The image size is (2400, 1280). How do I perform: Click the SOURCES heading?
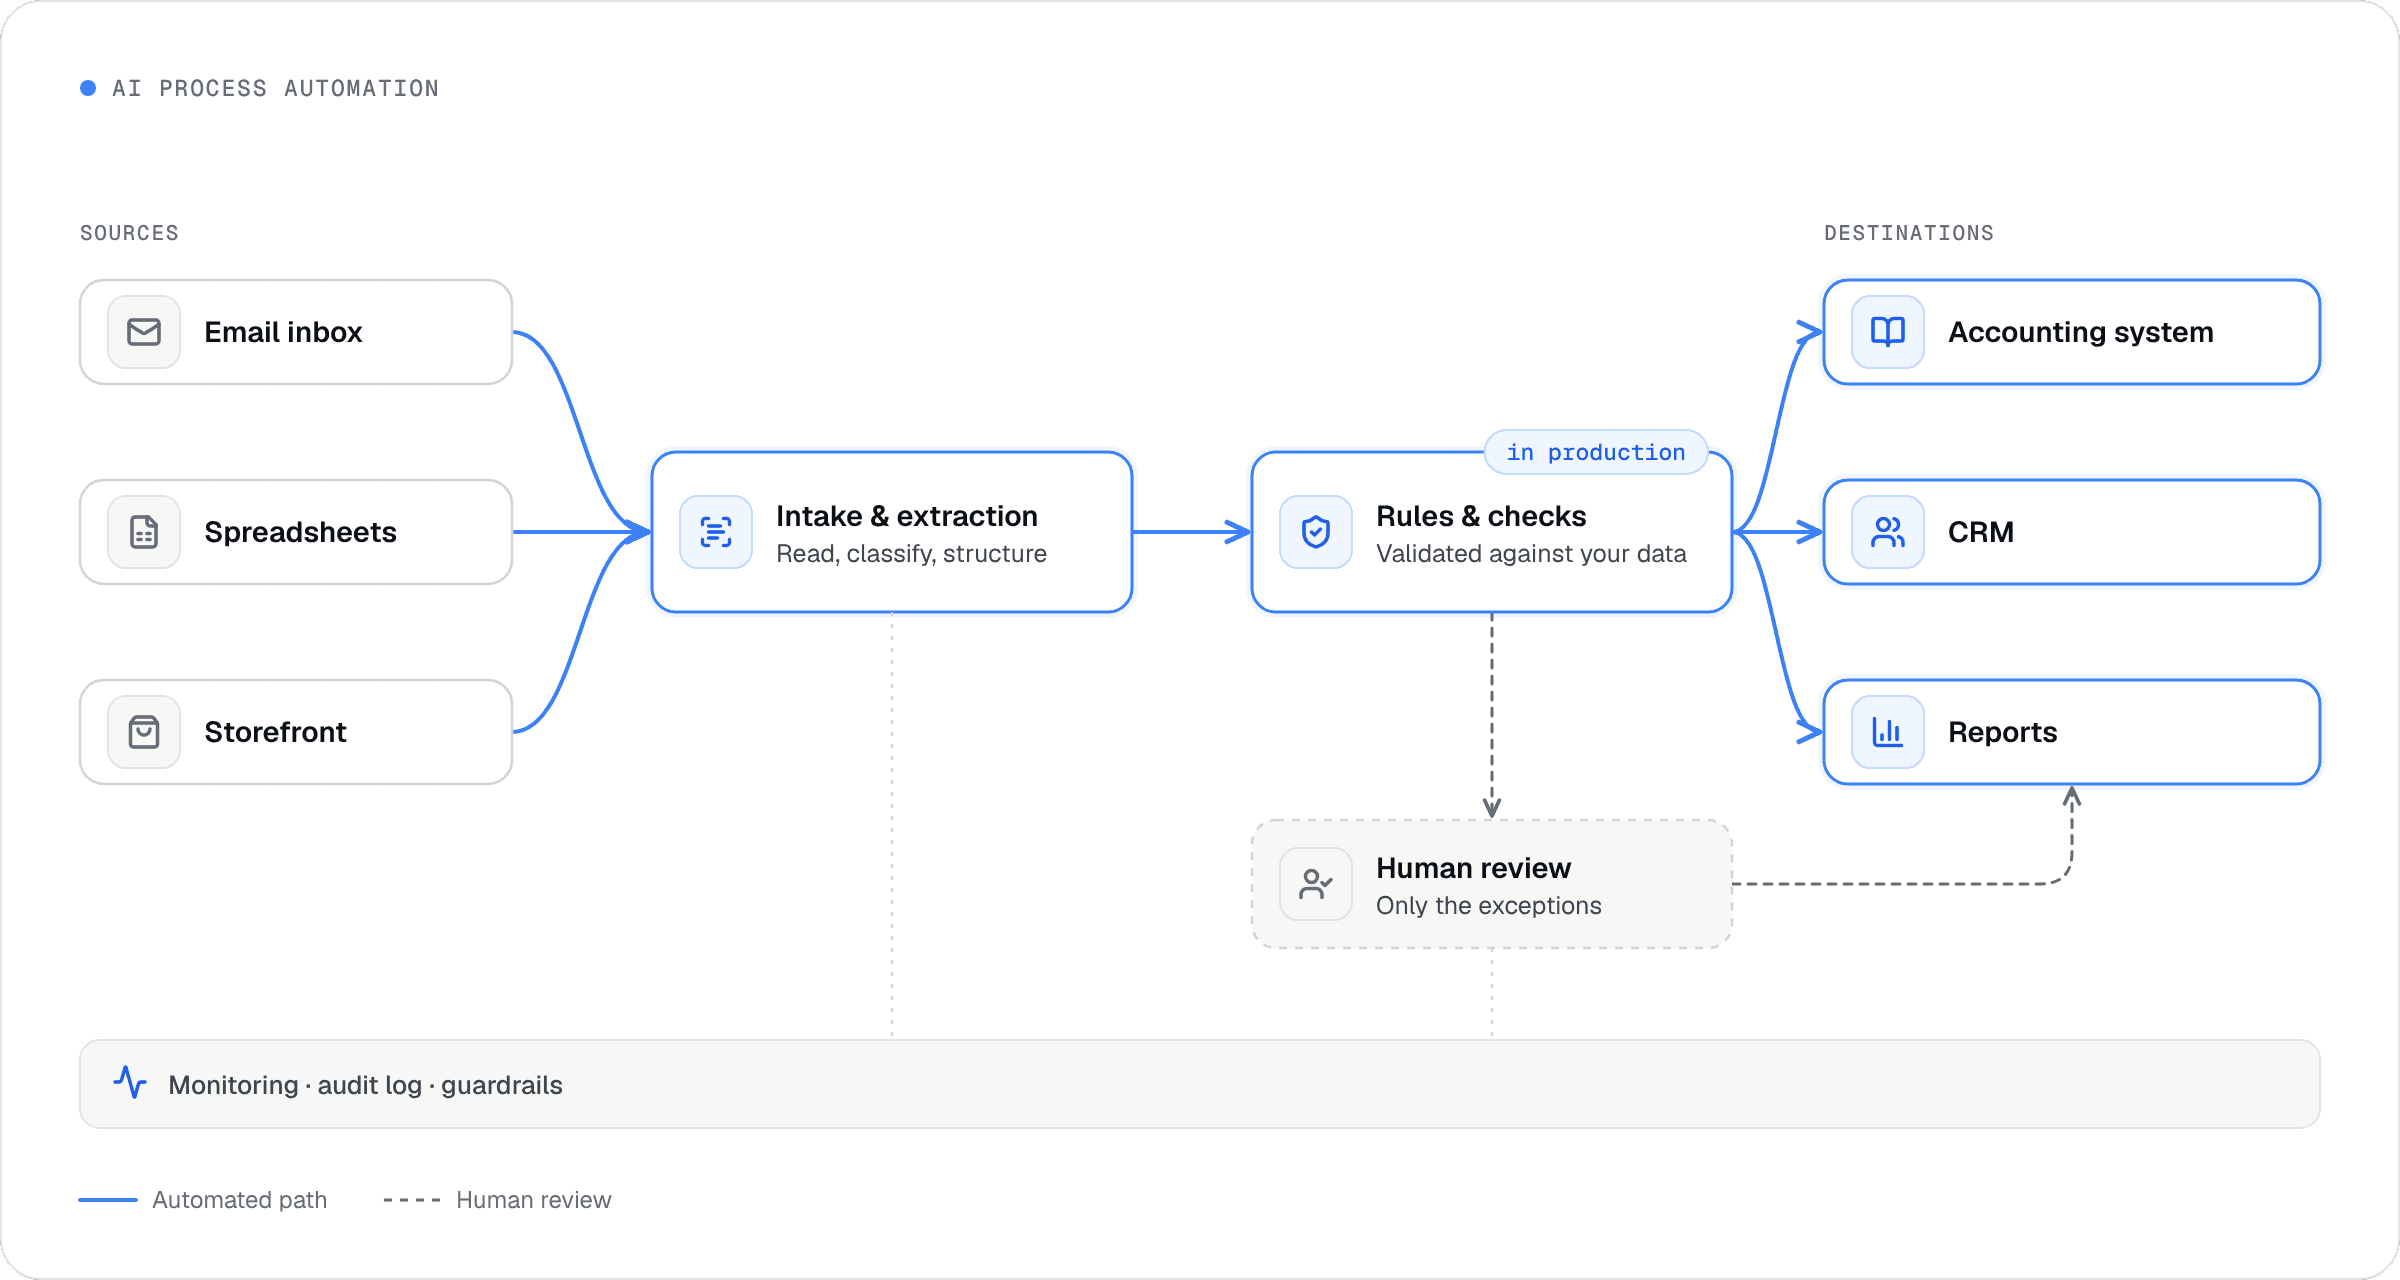click(129, 233)
